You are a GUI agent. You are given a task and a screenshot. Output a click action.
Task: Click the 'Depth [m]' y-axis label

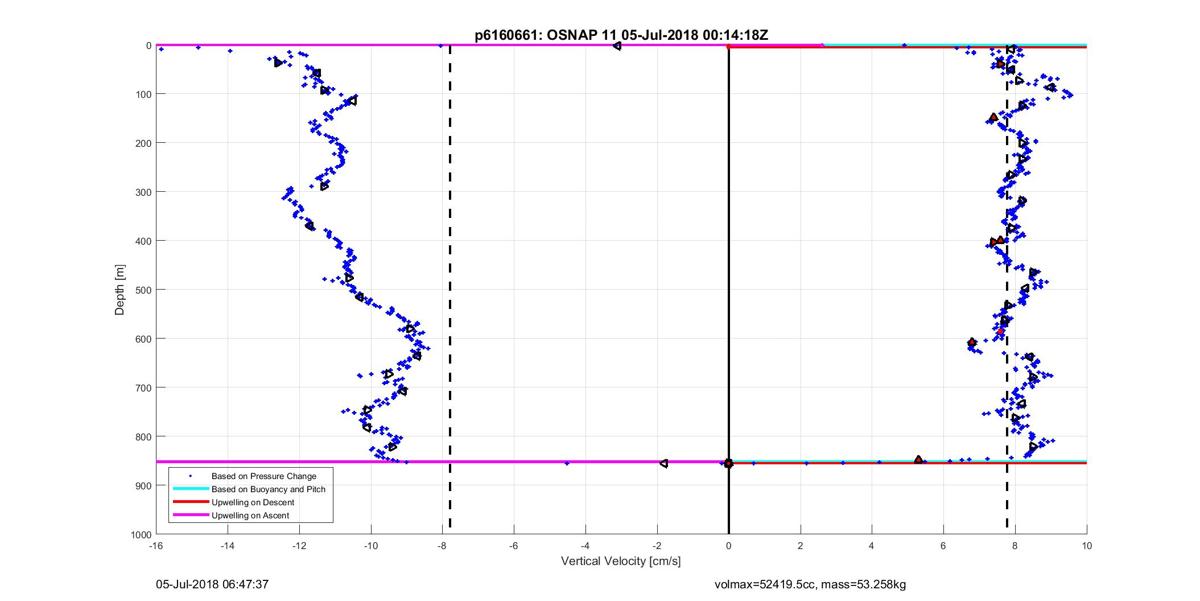120,290
